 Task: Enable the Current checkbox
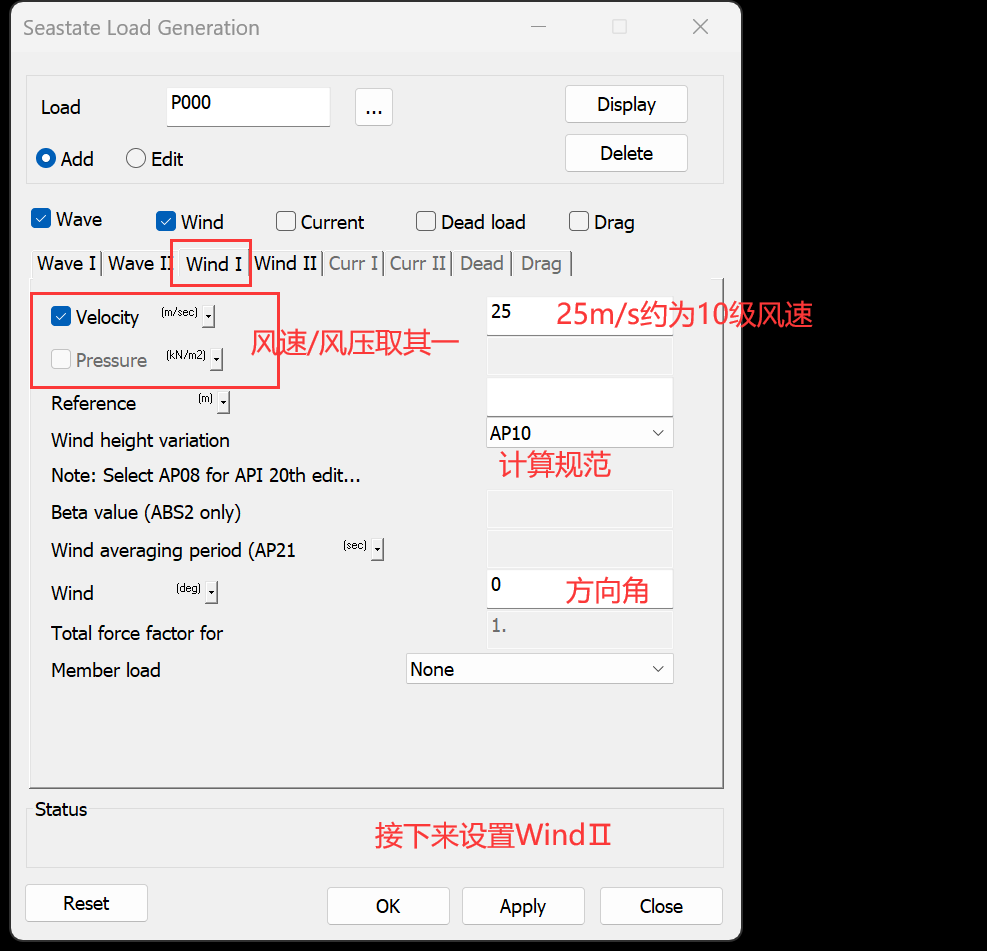pyautogui.click(x=286, y=222)
